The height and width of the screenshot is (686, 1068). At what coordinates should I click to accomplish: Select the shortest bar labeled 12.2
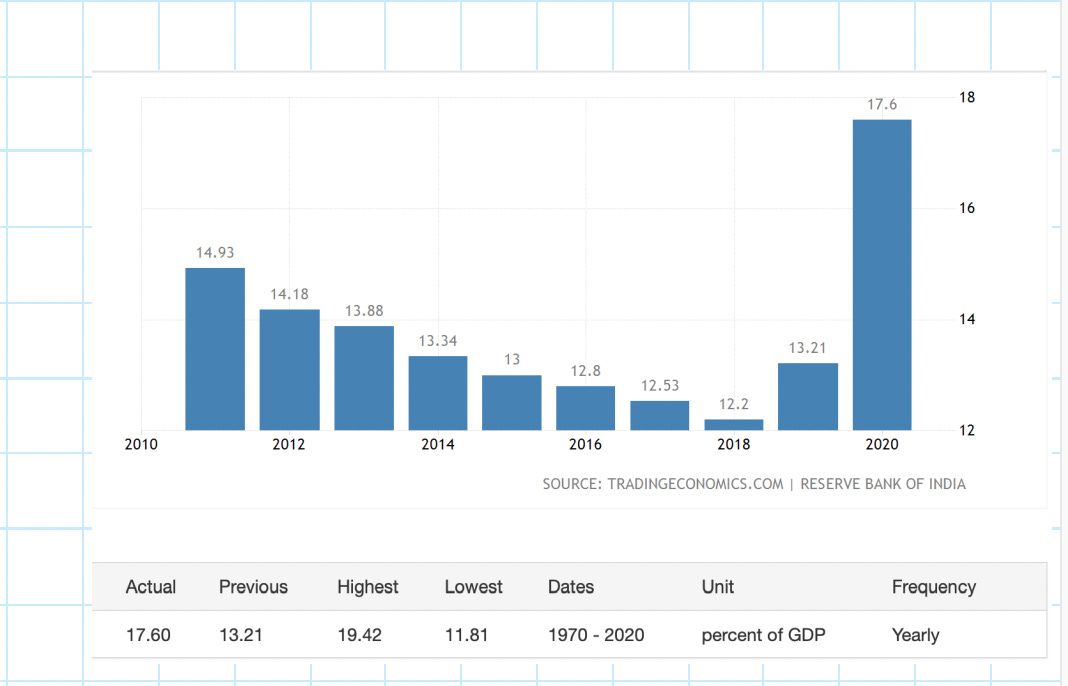pyautogui.click(x=733, y=425)
